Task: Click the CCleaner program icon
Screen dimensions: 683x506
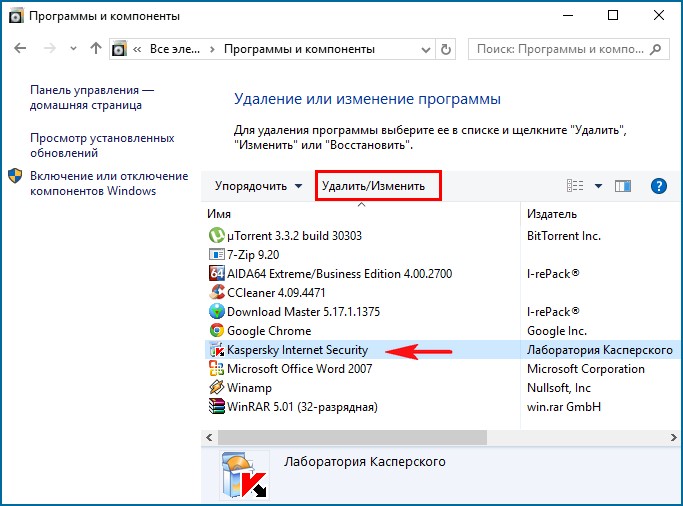Action: coord(216,292)
